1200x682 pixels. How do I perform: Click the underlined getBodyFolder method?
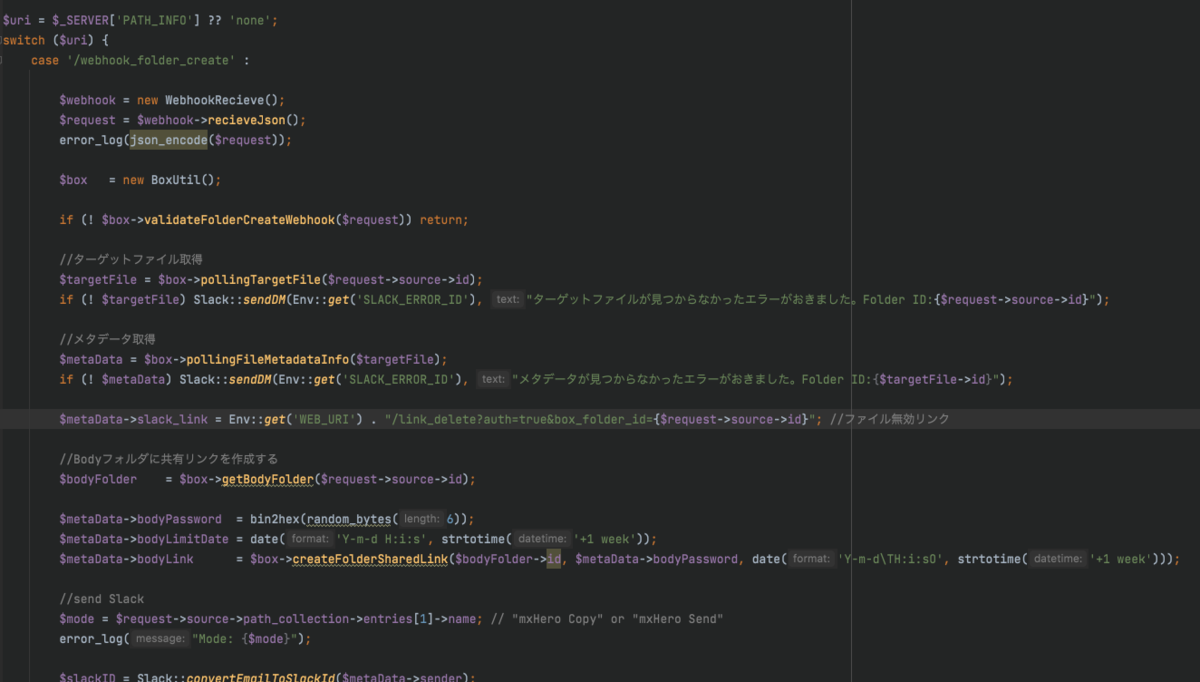tap(268, 479)
